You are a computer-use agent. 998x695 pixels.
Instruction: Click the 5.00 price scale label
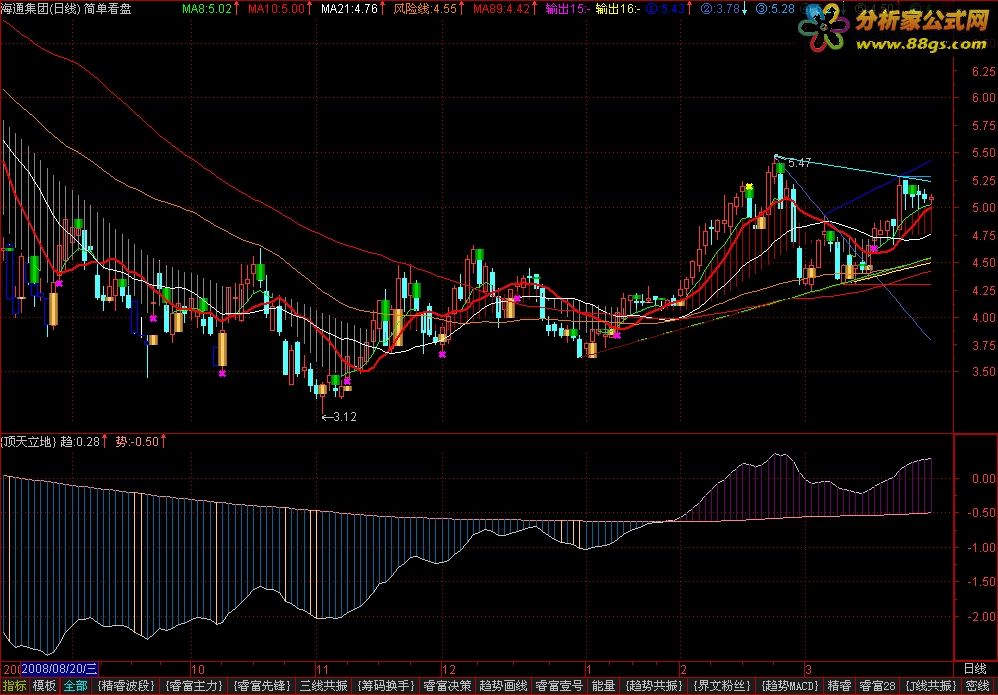tap(983, 207)
